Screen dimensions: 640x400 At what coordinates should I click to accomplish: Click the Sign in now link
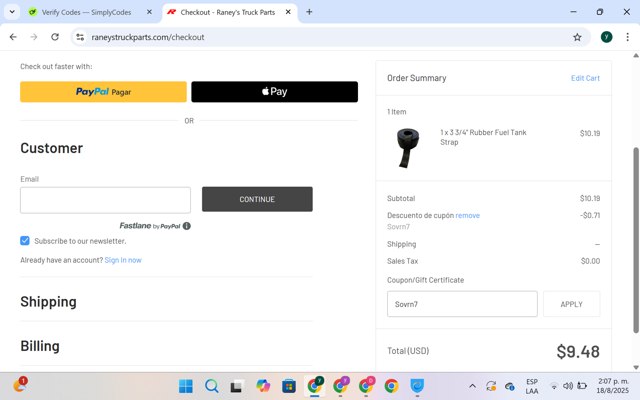tap(123, 260)
